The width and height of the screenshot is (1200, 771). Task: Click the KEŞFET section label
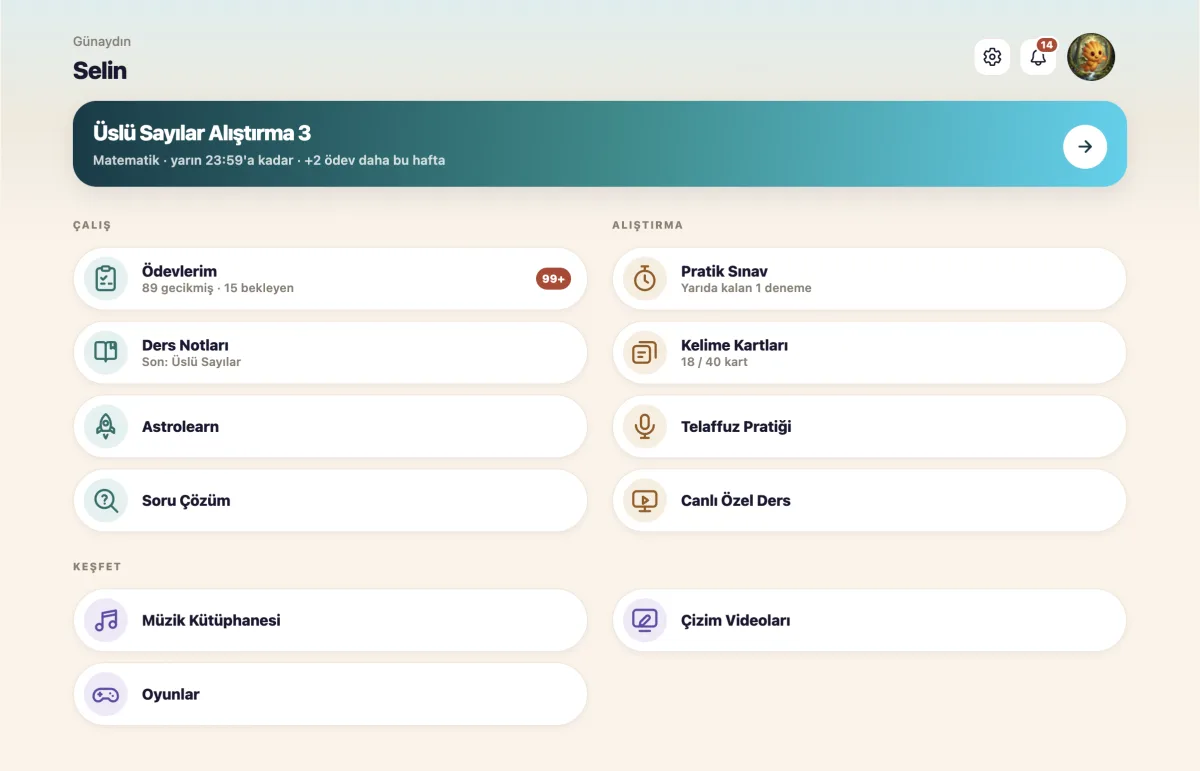97,567
